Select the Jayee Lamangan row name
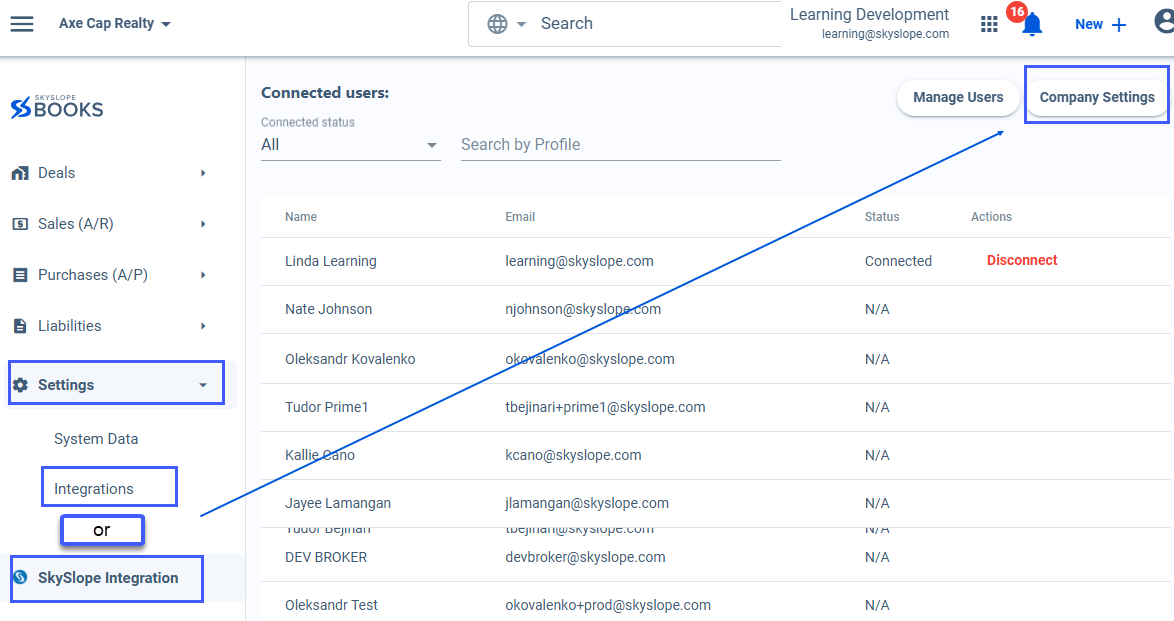 coord(338,503)
